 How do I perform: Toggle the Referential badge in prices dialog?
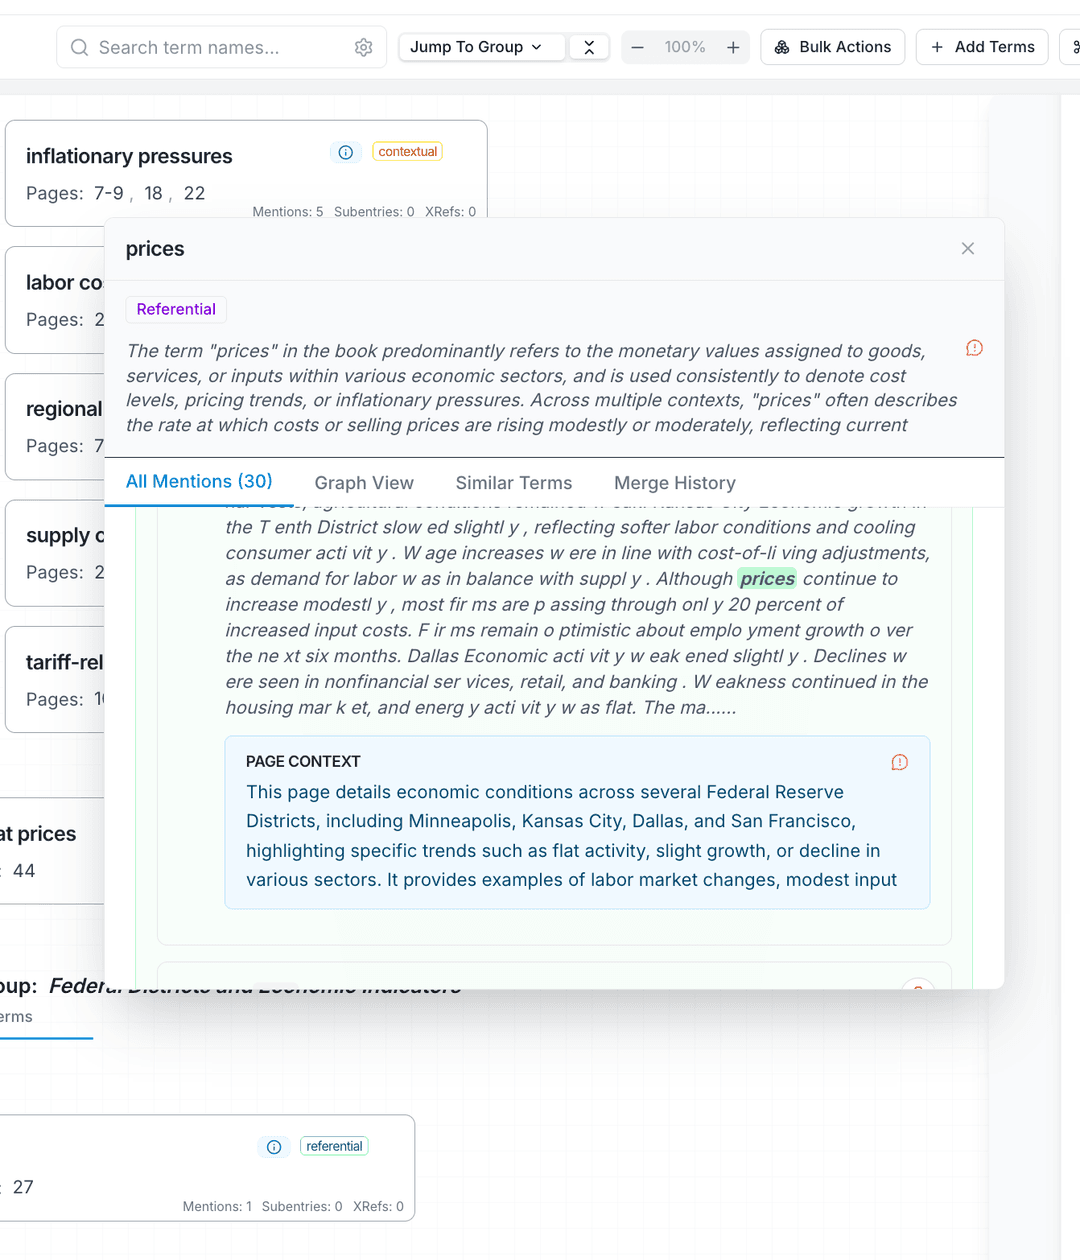[176, 309]
